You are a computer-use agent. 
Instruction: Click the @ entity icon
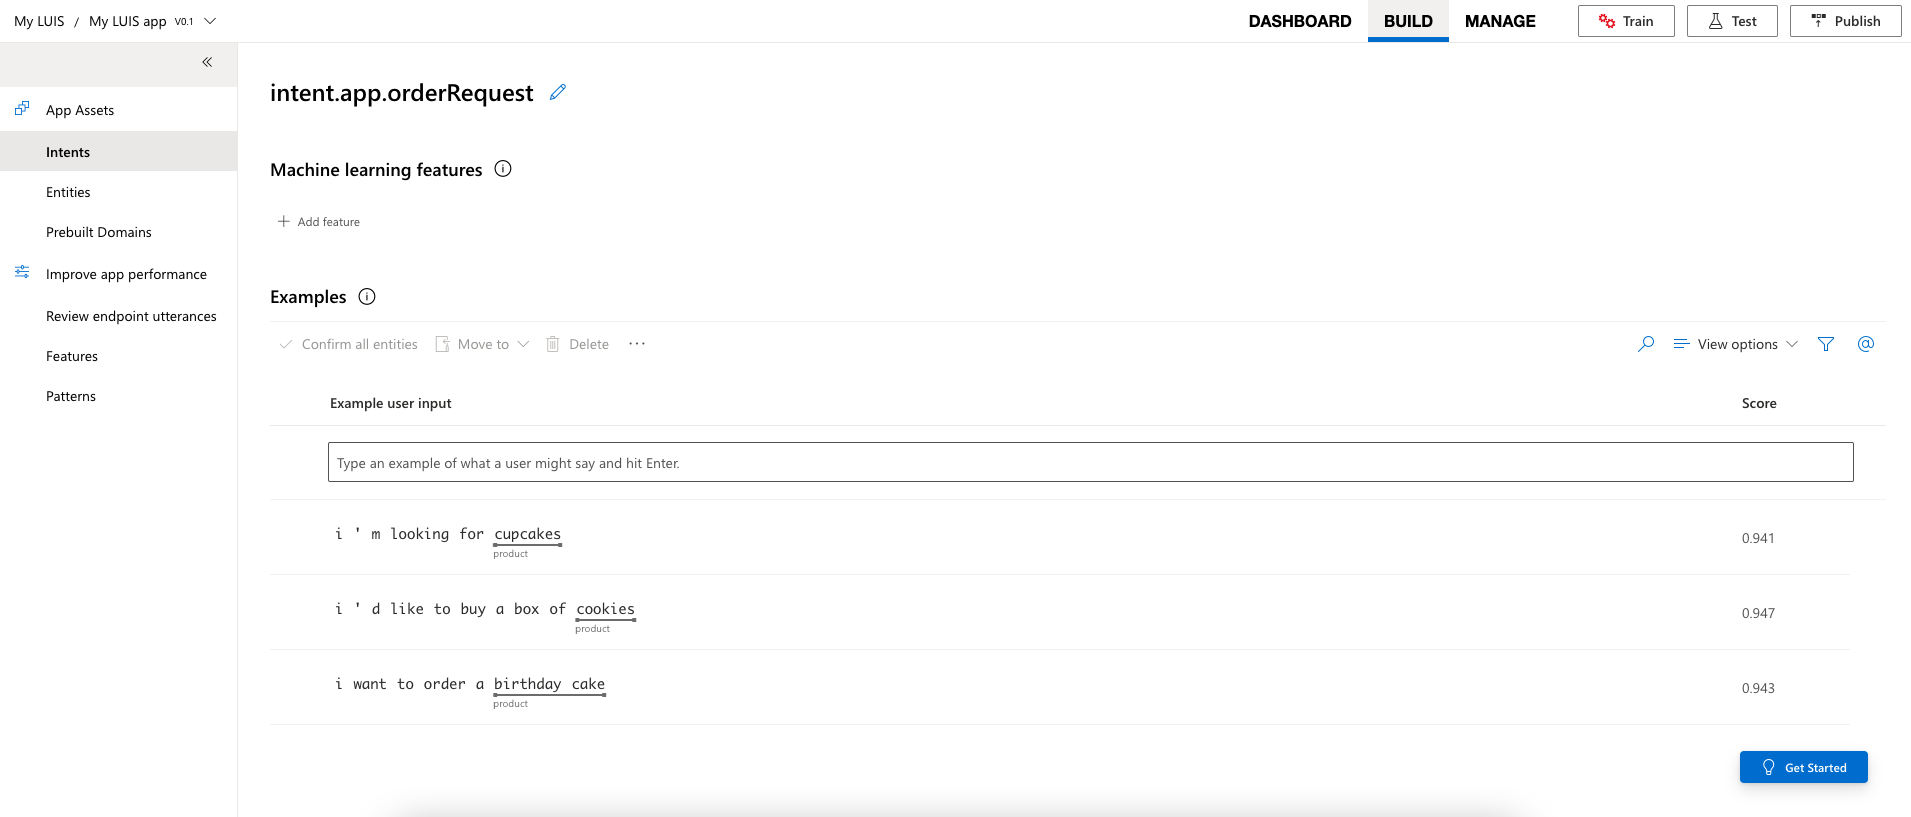point(1866,344)
